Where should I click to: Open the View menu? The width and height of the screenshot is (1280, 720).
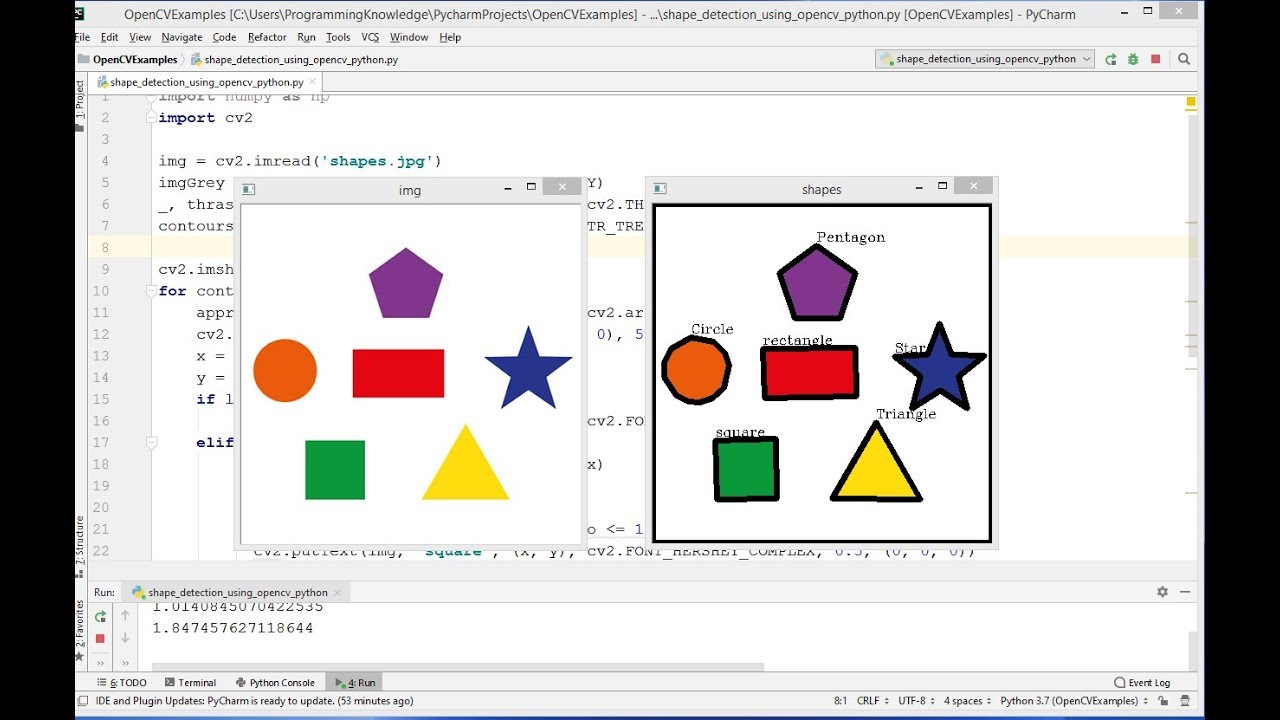140,37
